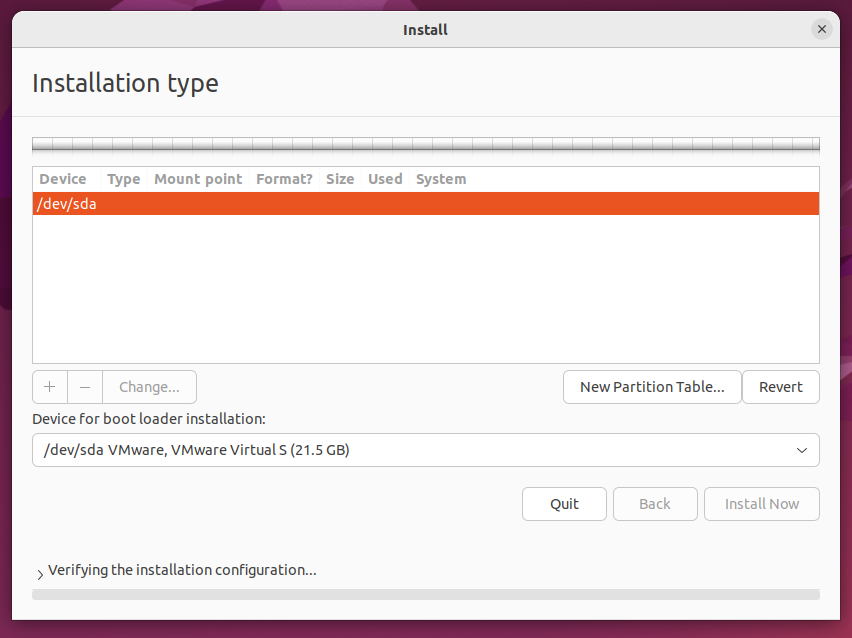Close the Install window
The height and width of the screenshot is (638, 852).
822,29
